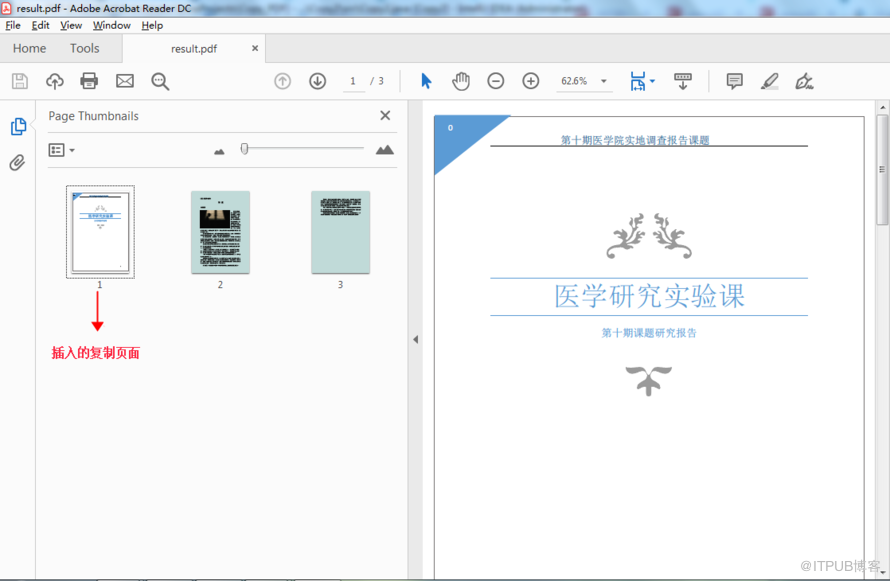
Task: Open the View menu
Action: pos(71,25)
